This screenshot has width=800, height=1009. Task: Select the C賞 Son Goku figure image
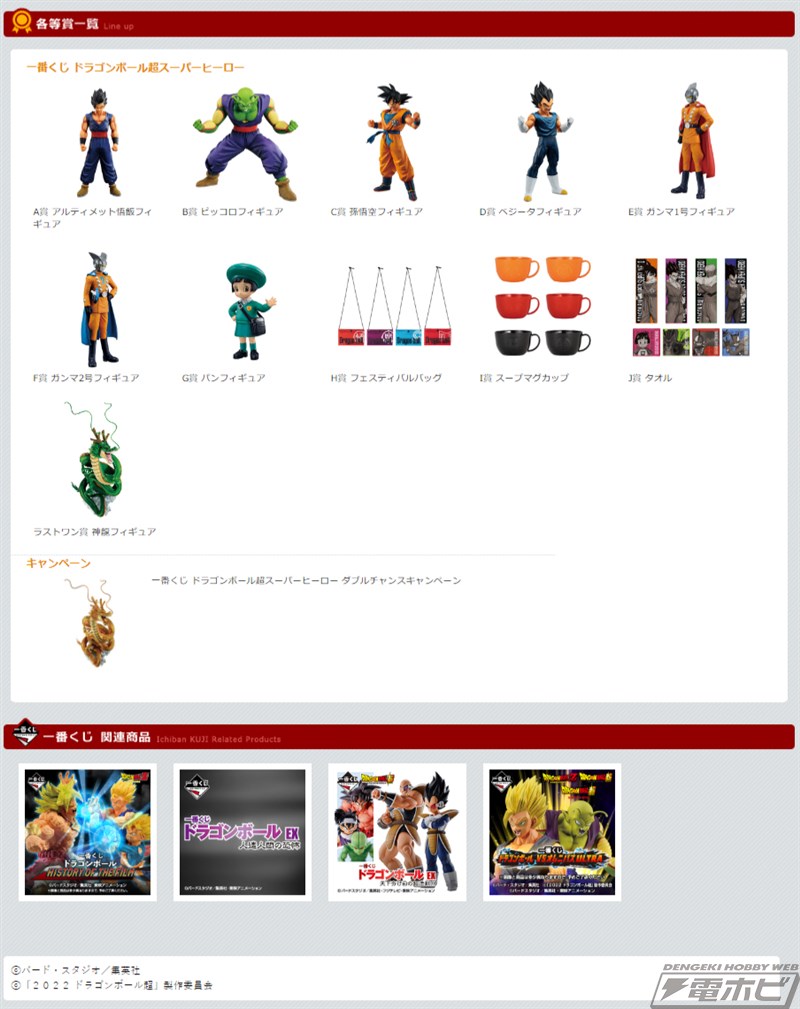pos(394,142)
